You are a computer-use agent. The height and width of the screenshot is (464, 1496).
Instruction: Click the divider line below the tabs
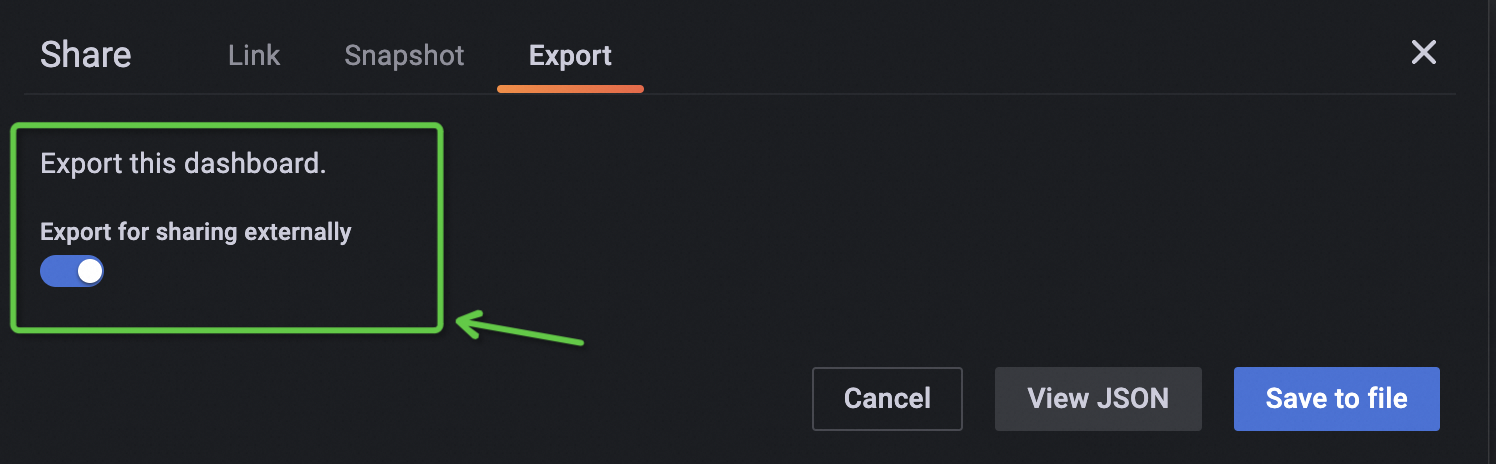[740, 94]
